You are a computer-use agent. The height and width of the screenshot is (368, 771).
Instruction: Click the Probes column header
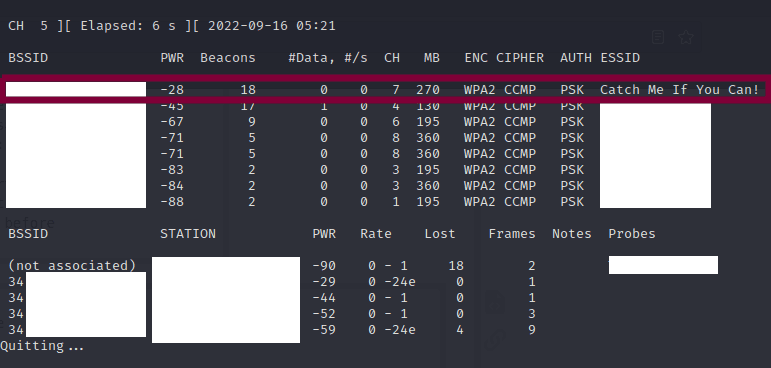[x=632, y=234]
